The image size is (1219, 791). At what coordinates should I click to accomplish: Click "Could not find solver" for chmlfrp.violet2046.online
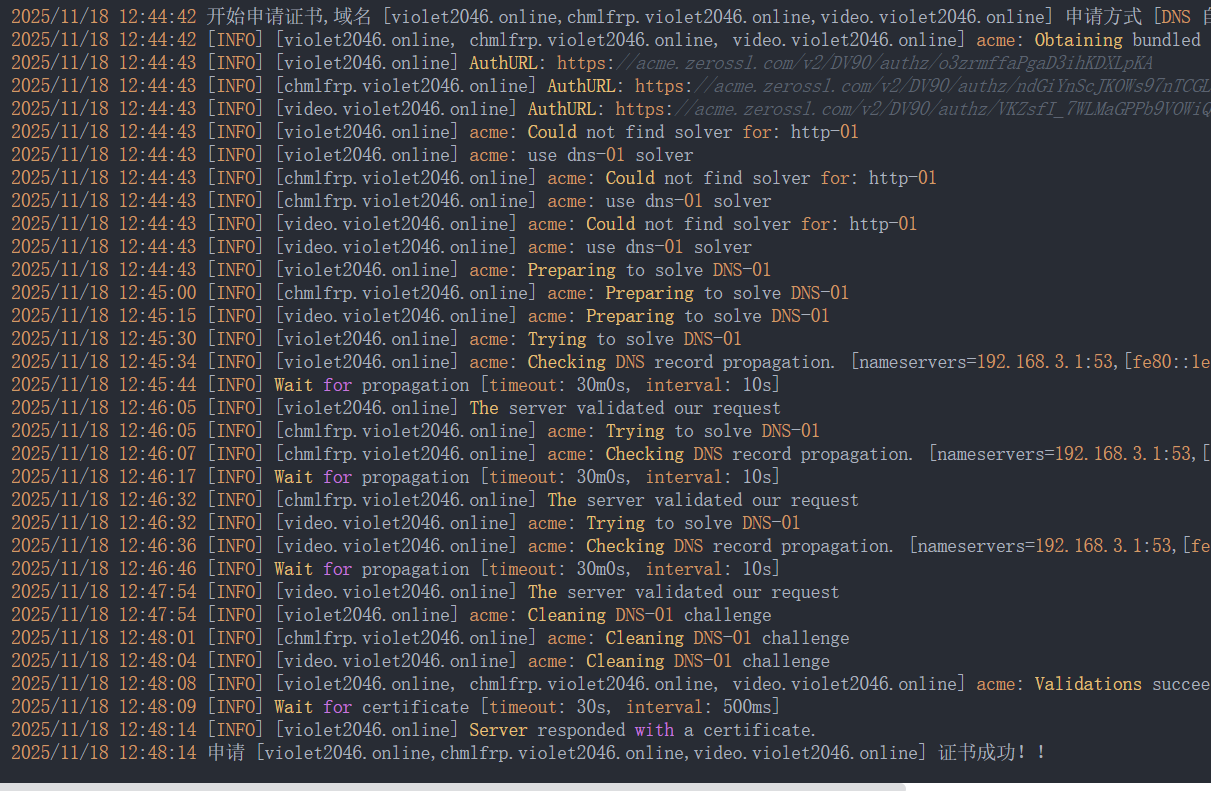[770, 178]
